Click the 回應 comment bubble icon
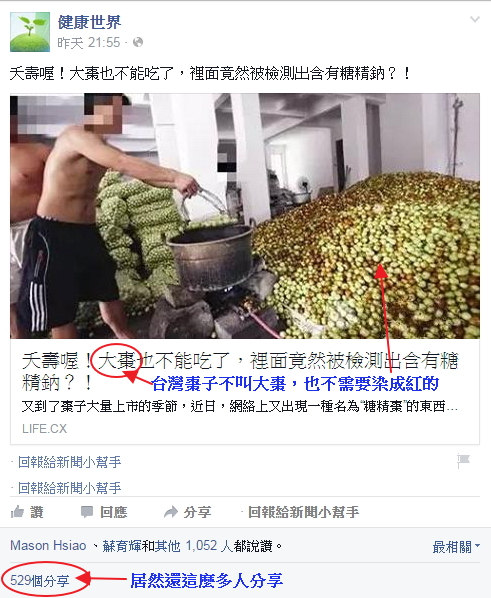The width and height of the screenshot is (491, 598). pos(87,512)
